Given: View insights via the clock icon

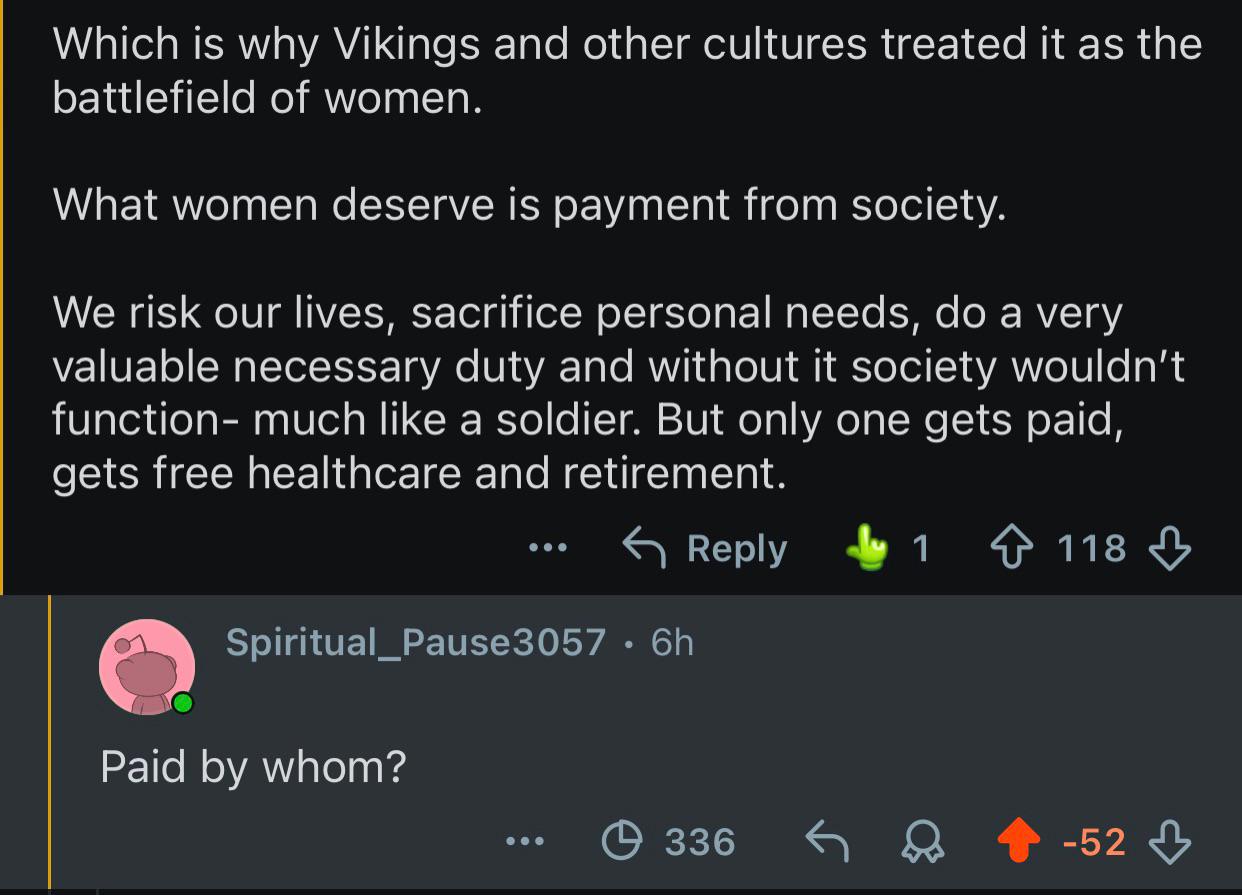Looking at the screenshot, I should click(622, 842).
